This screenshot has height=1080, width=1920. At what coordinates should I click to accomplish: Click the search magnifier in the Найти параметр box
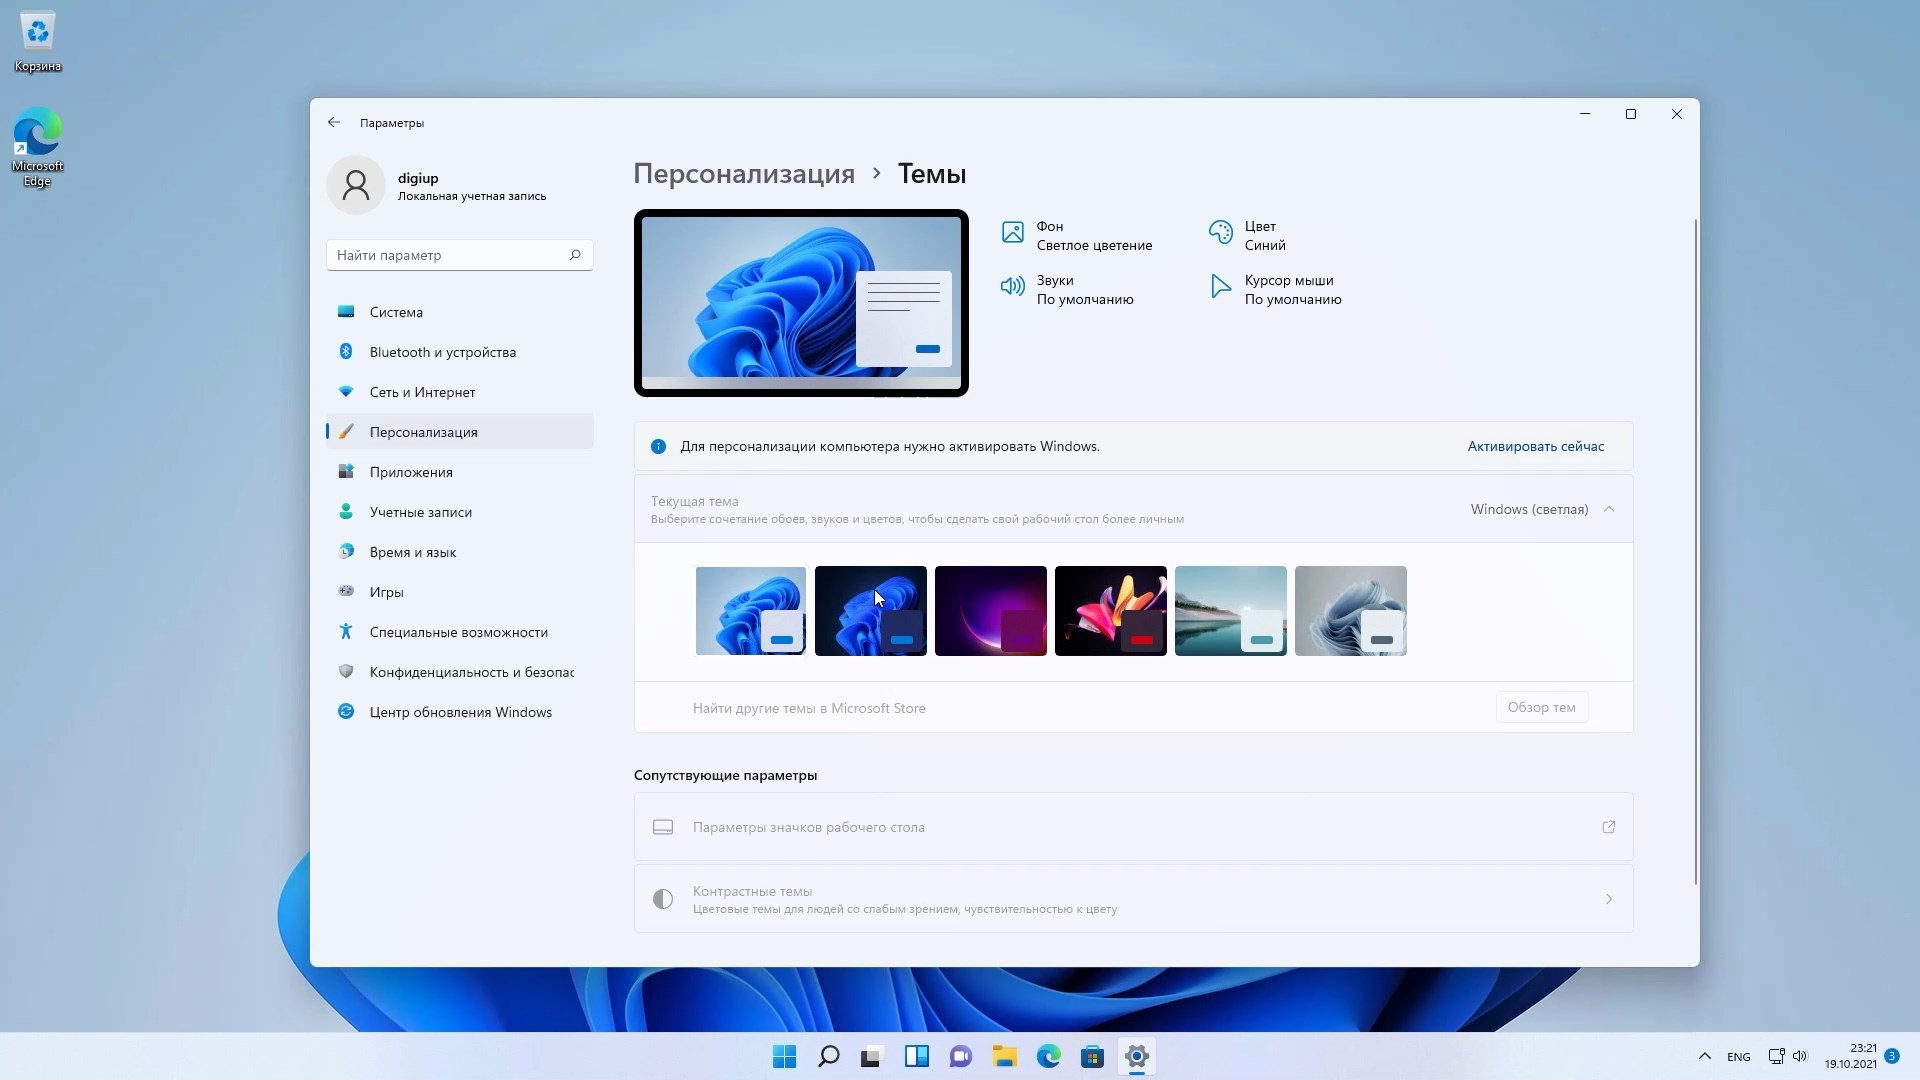click(575, 255)
